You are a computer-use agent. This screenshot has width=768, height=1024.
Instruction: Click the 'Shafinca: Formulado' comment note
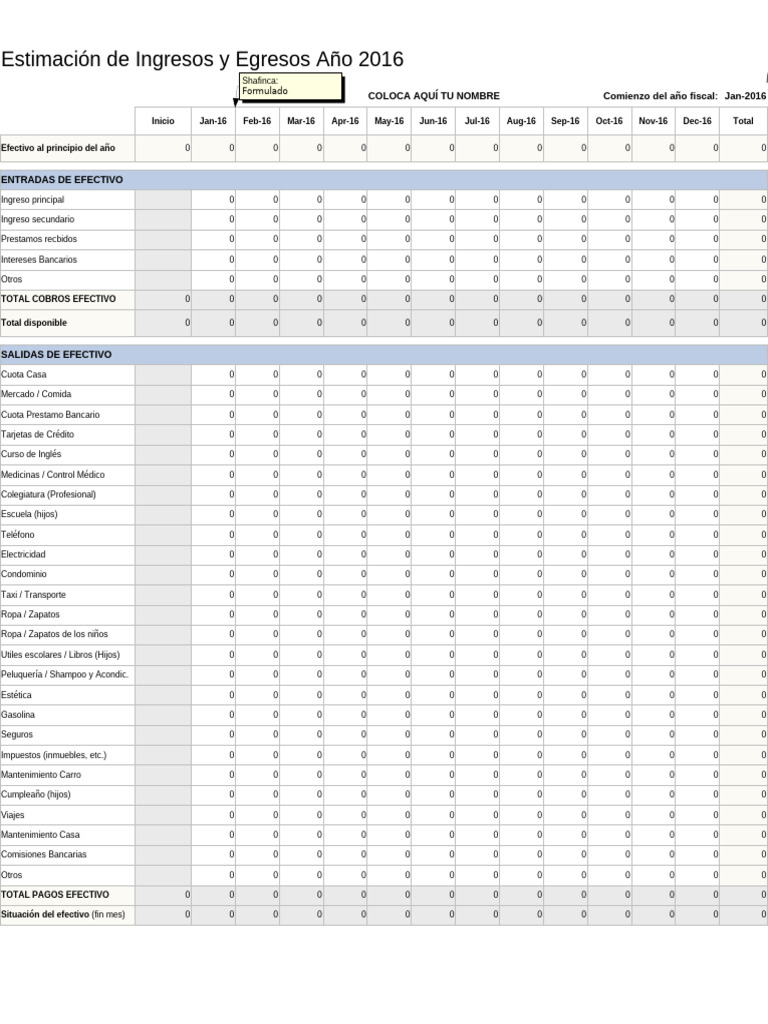(x=291, y=87)
